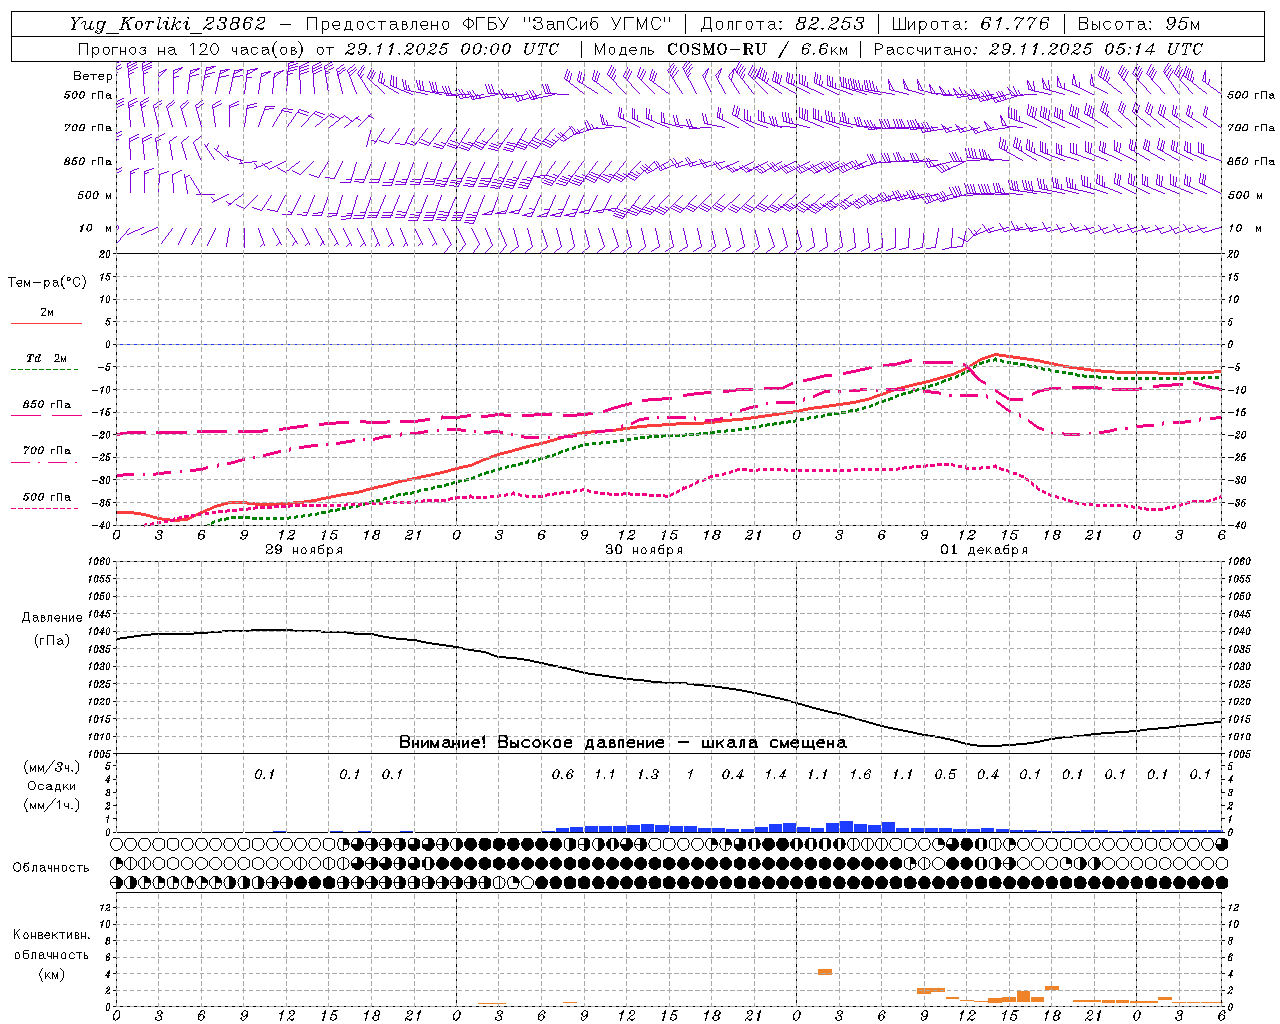The height and width of the screenshot is (1024, 1280).
Task: Click the 'Ветер' wind section label
Action: pyautogui.click(x=92, y=76)
